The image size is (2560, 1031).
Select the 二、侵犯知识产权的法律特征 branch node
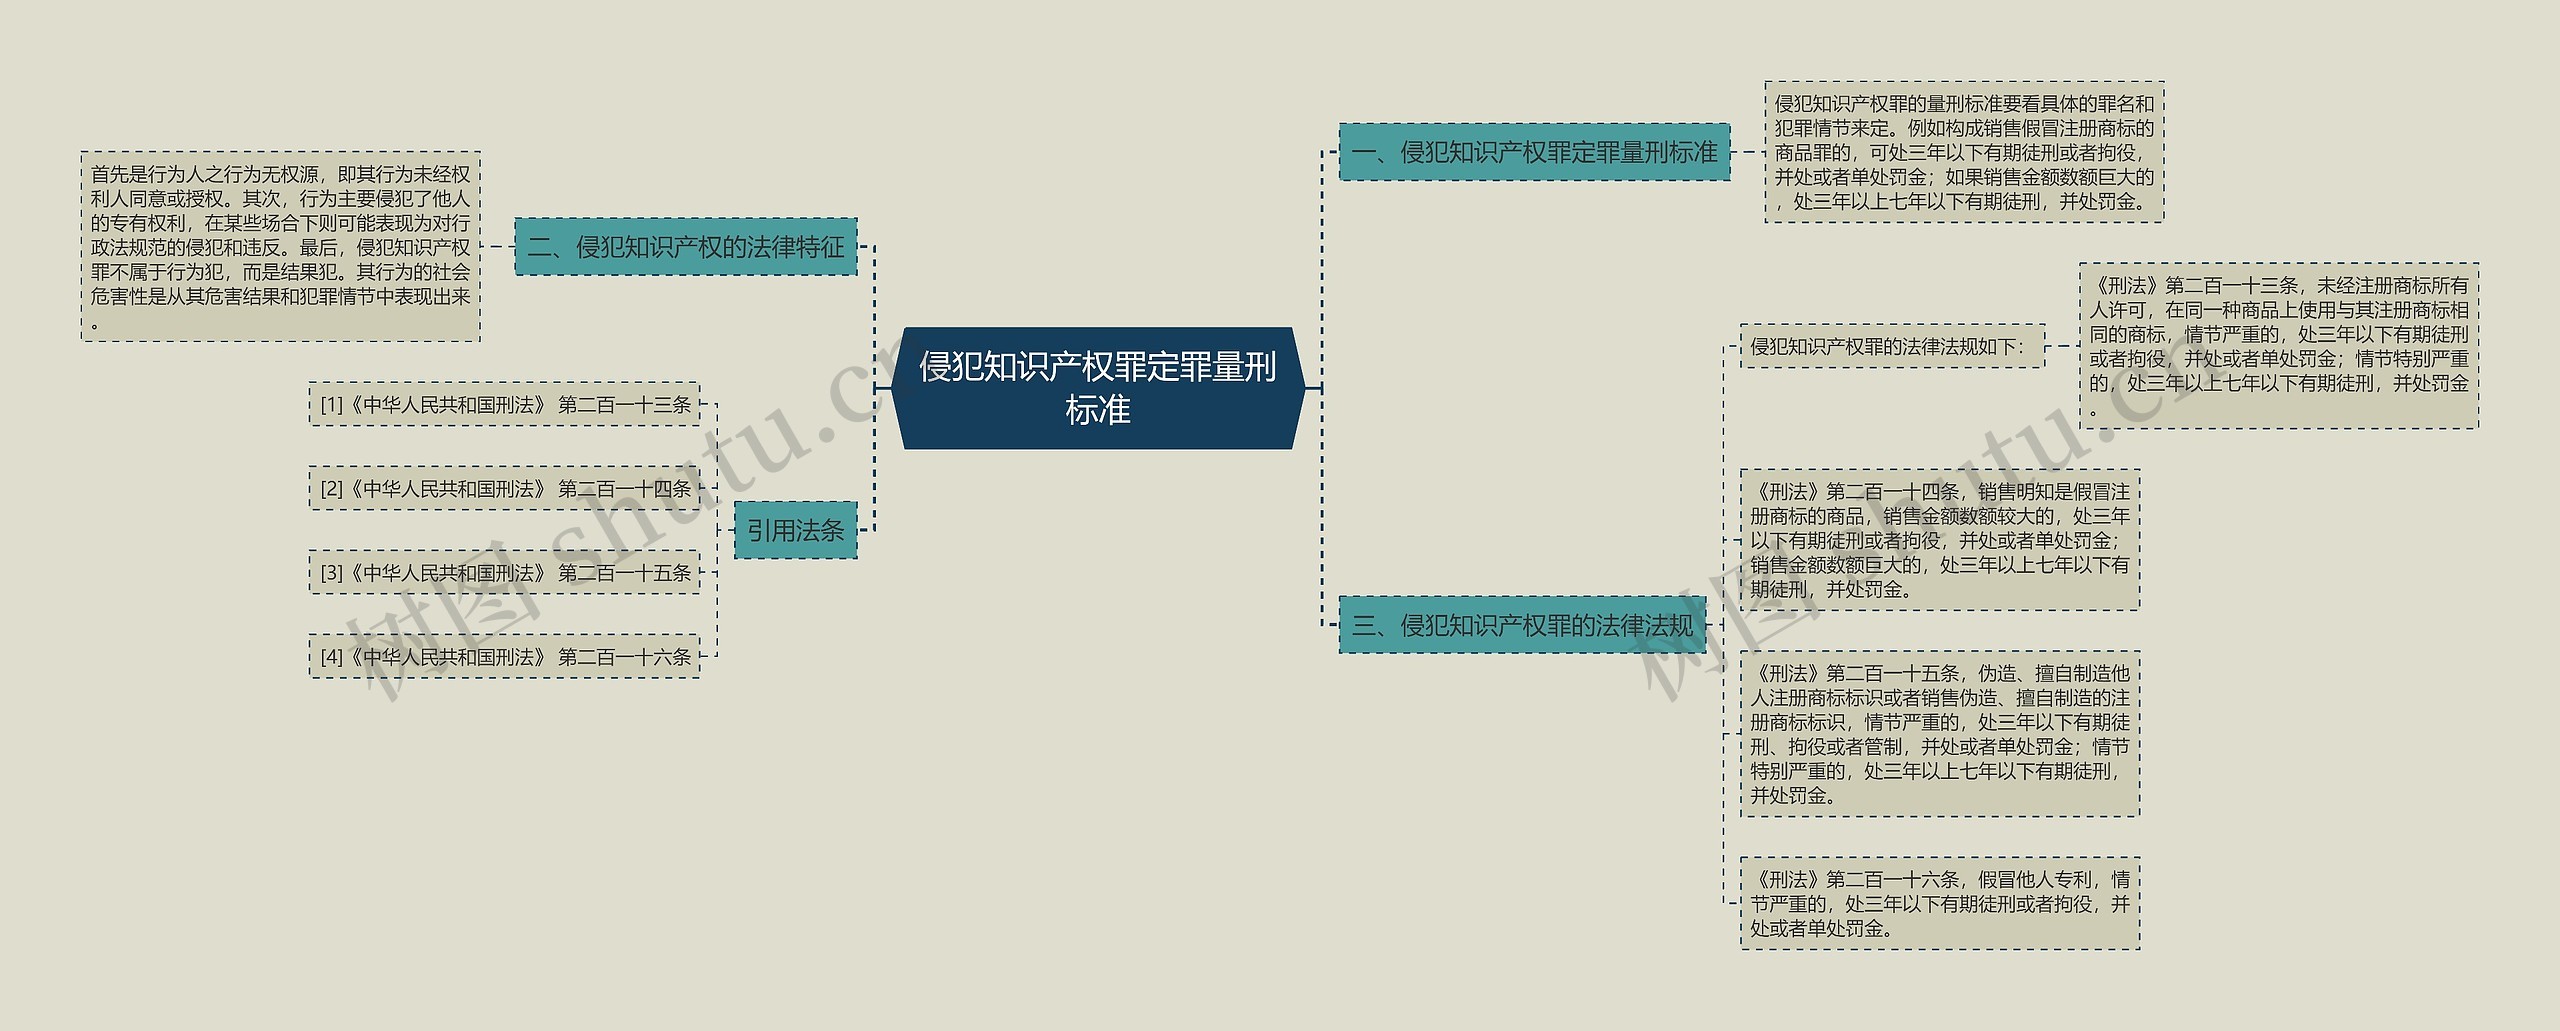(685, 247)
